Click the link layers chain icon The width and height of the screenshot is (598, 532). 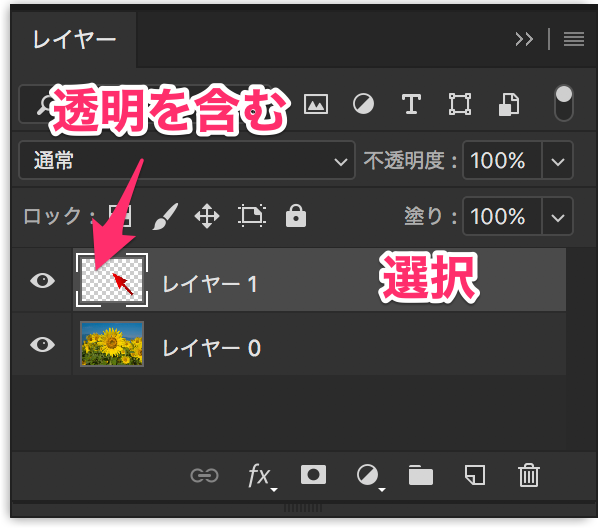pyautogui.click(x=204, y=476)
